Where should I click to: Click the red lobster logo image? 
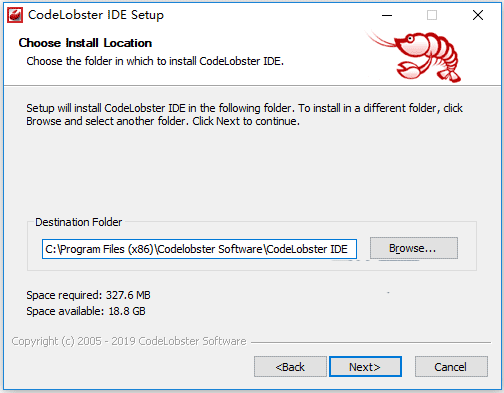414,56
